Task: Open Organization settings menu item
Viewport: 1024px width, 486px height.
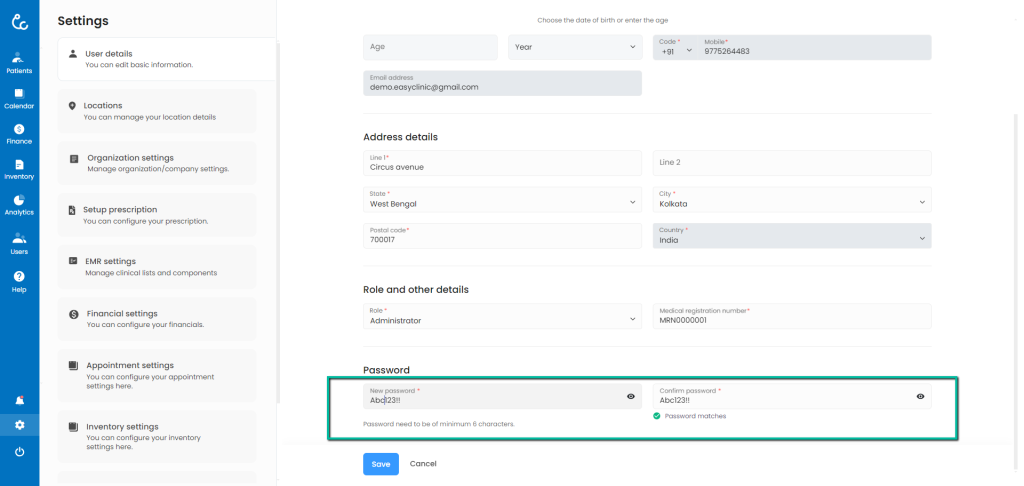Action: point(157,163)
